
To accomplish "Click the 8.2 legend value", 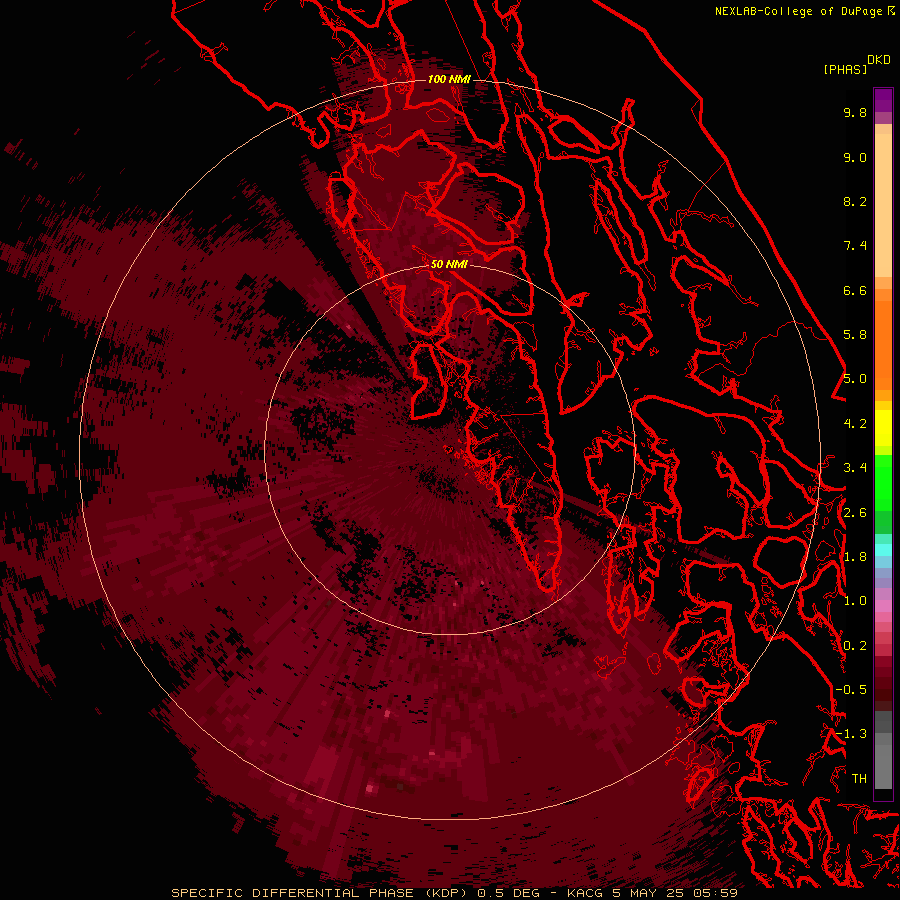I will (855, 201).
